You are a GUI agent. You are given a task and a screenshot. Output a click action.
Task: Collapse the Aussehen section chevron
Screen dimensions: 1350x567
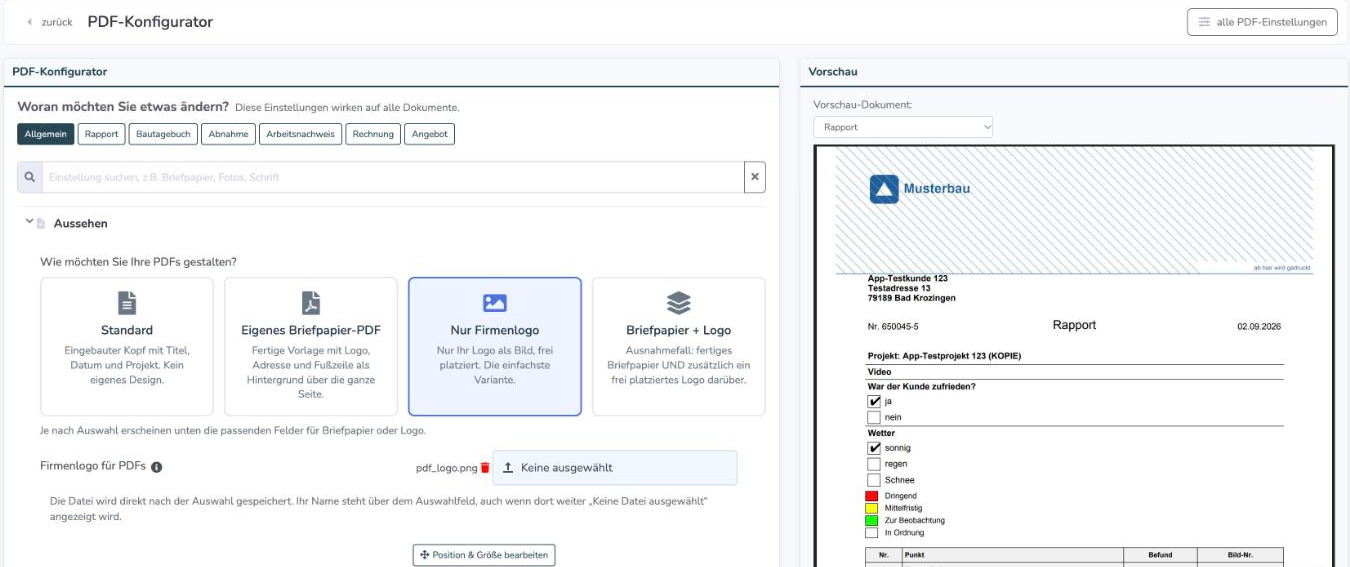click(29, 222)
